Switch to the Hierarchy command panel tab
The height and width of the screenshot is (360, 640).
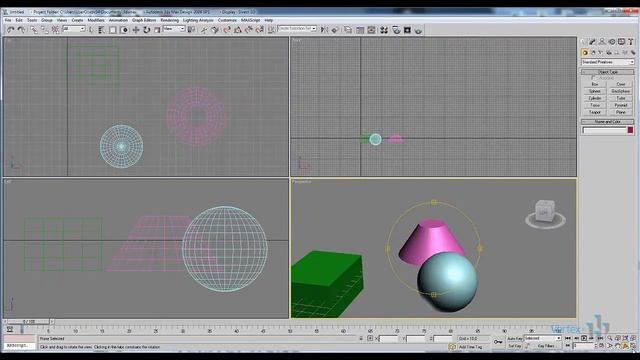(x=602, y=42)
